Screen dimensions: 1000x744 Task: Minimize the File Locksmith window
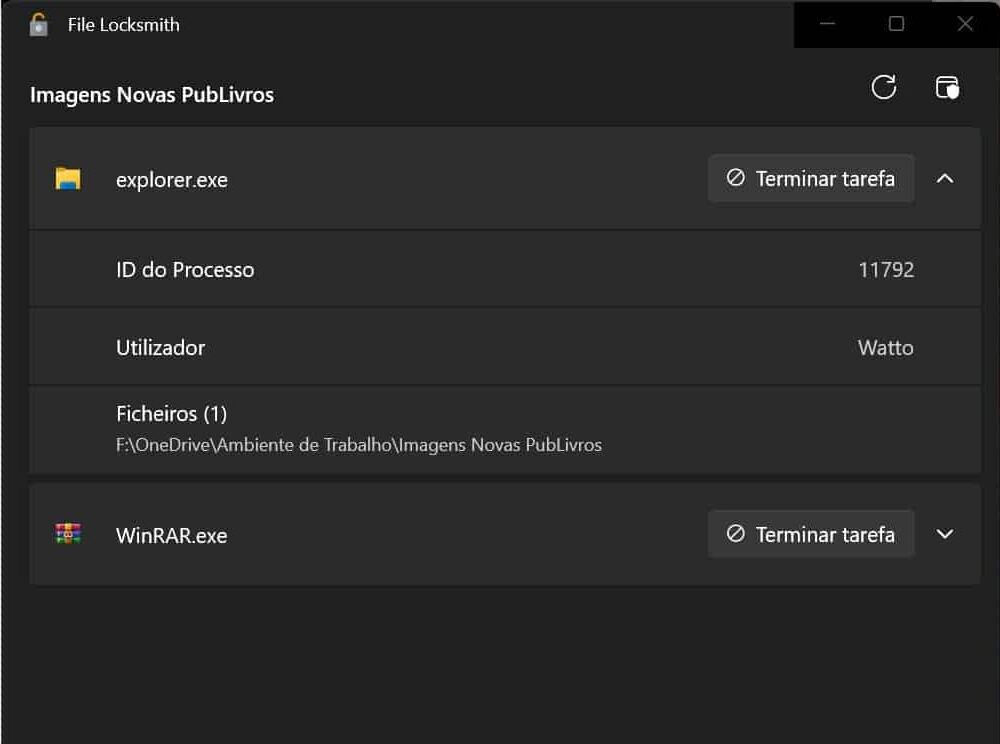tap(827, 24)
